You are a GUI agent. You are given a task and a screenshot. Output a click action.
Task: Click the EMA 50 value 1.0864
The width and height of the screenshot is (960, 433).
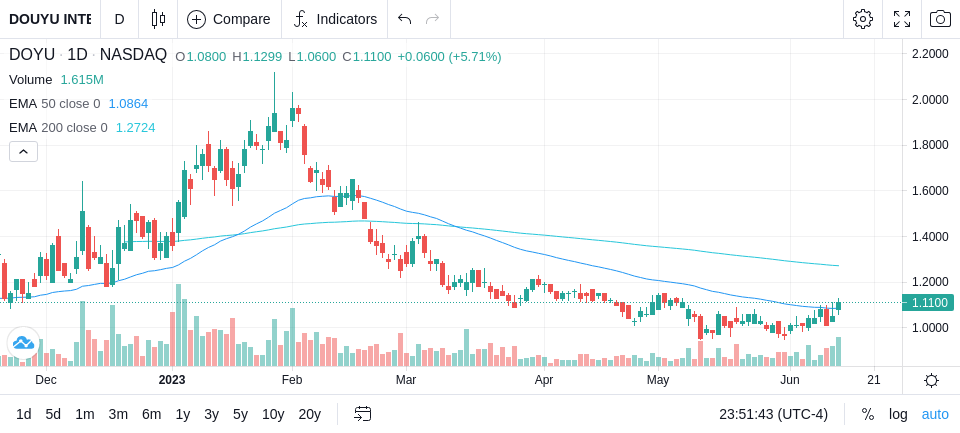click(128, 104)
